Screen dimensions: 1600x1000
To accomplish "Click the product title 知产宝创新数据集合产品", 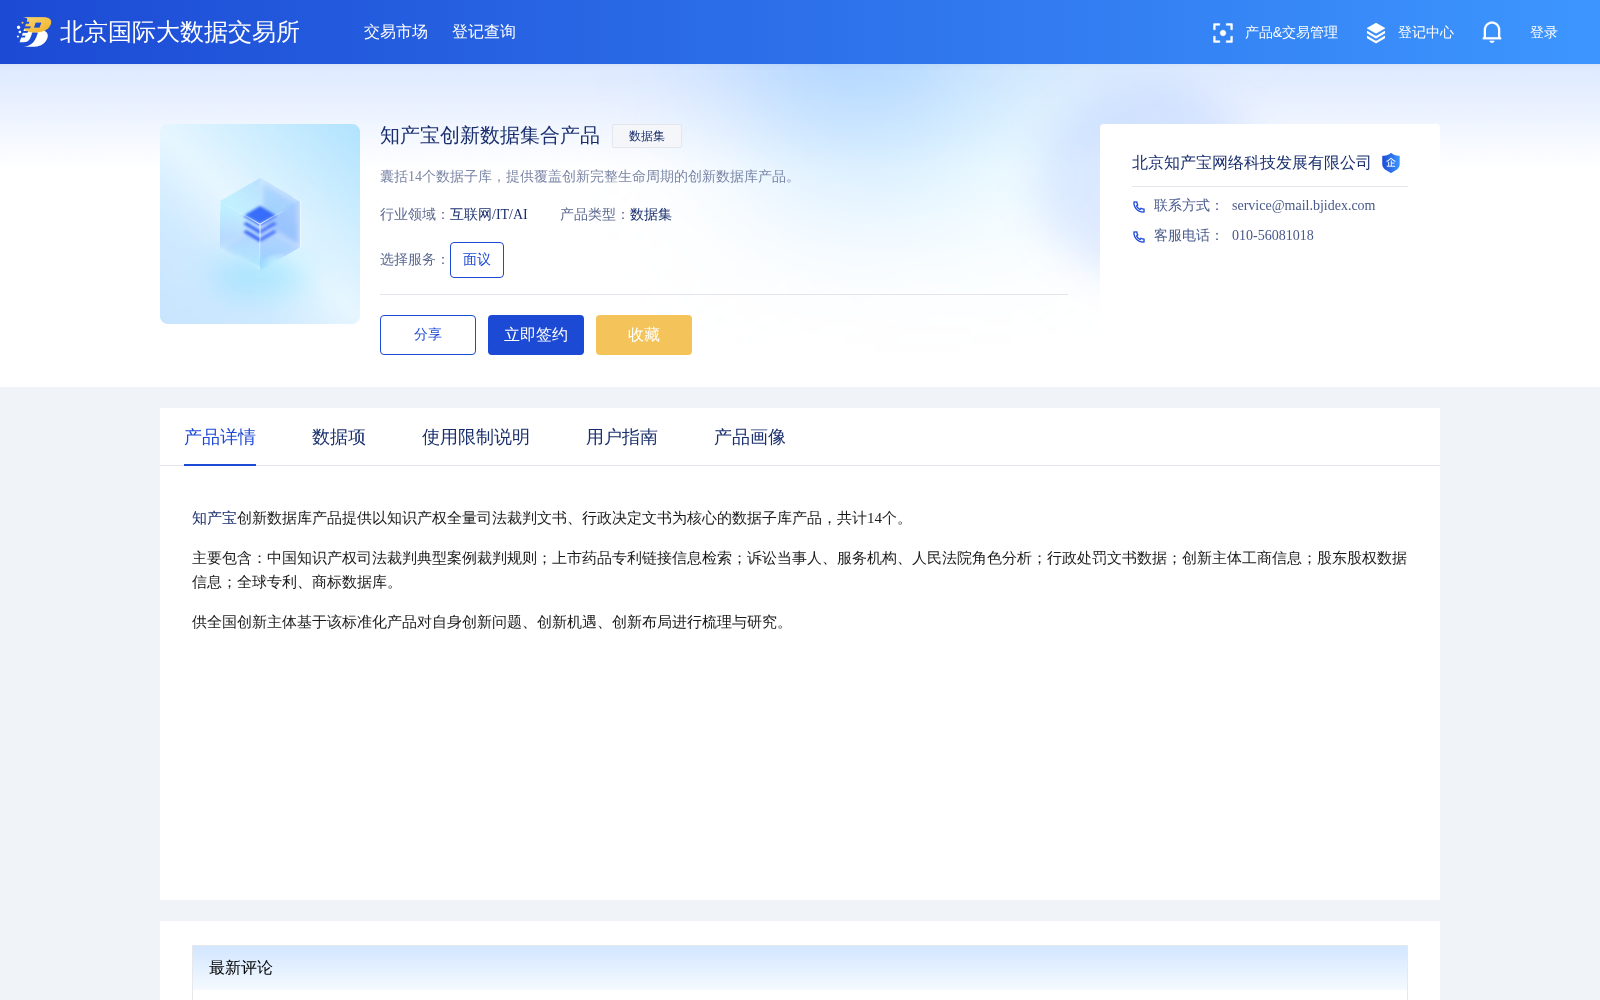I will click(490, 136).
